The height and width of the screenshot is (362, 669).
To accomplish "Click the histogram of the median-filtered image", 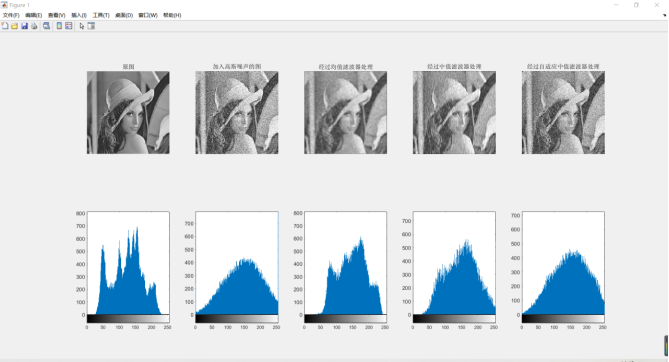I will [x=454, y=263].
